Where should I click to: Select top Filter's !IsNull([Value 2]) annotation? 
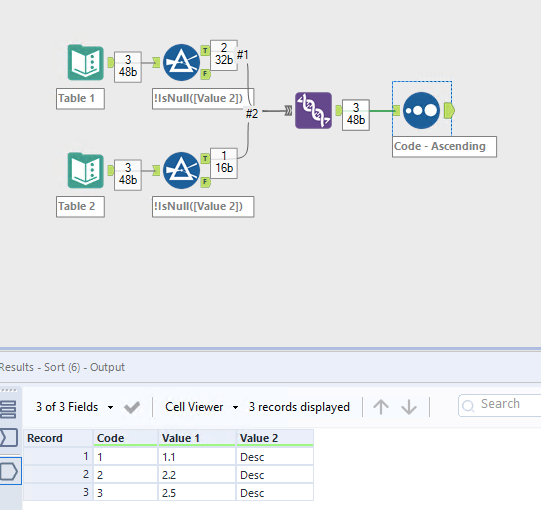coord(203,99)
